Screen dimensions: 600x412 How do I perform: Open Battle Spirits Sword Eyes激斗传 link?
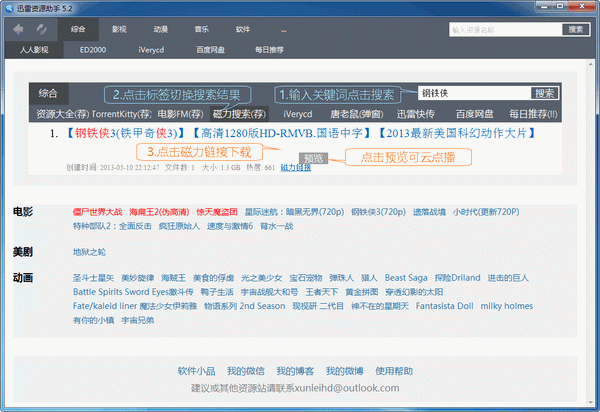click(133, 292)
